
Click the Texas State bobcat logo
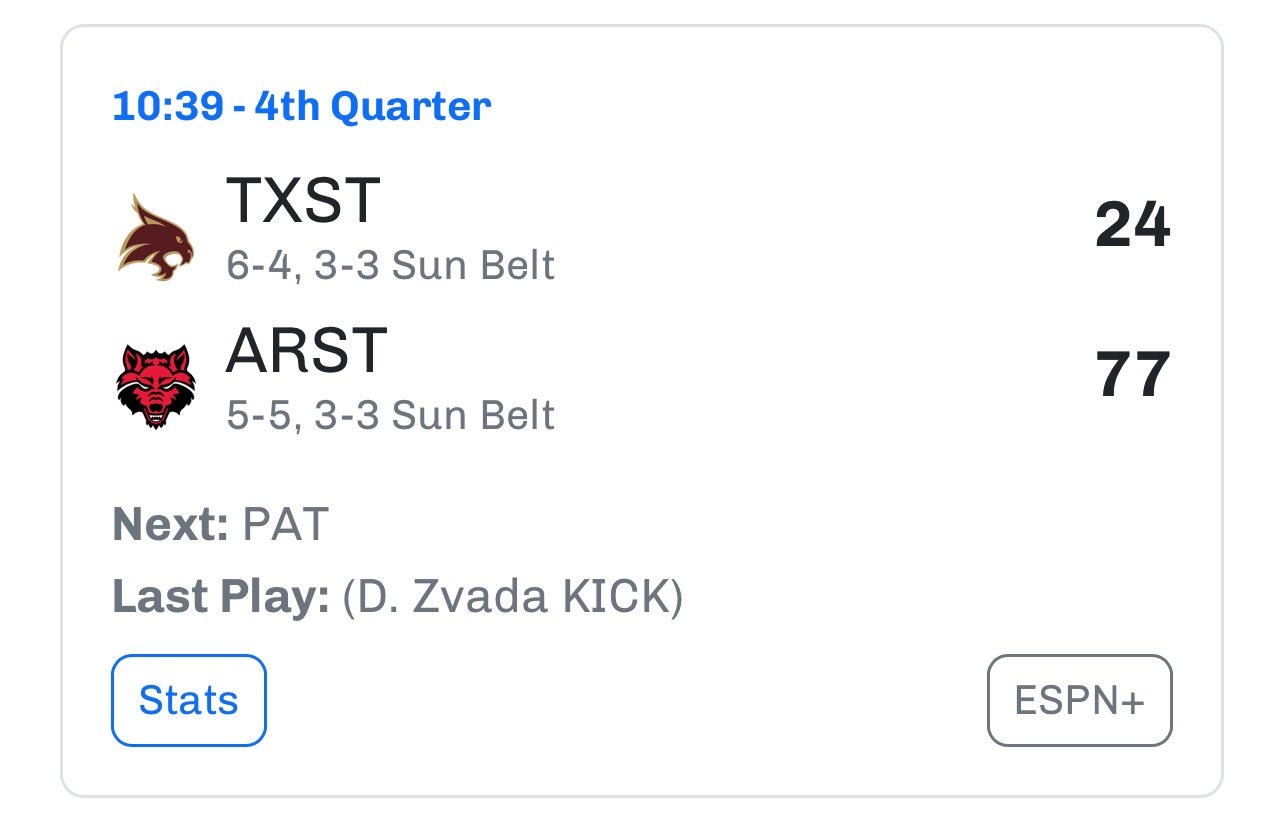(155, 237)
